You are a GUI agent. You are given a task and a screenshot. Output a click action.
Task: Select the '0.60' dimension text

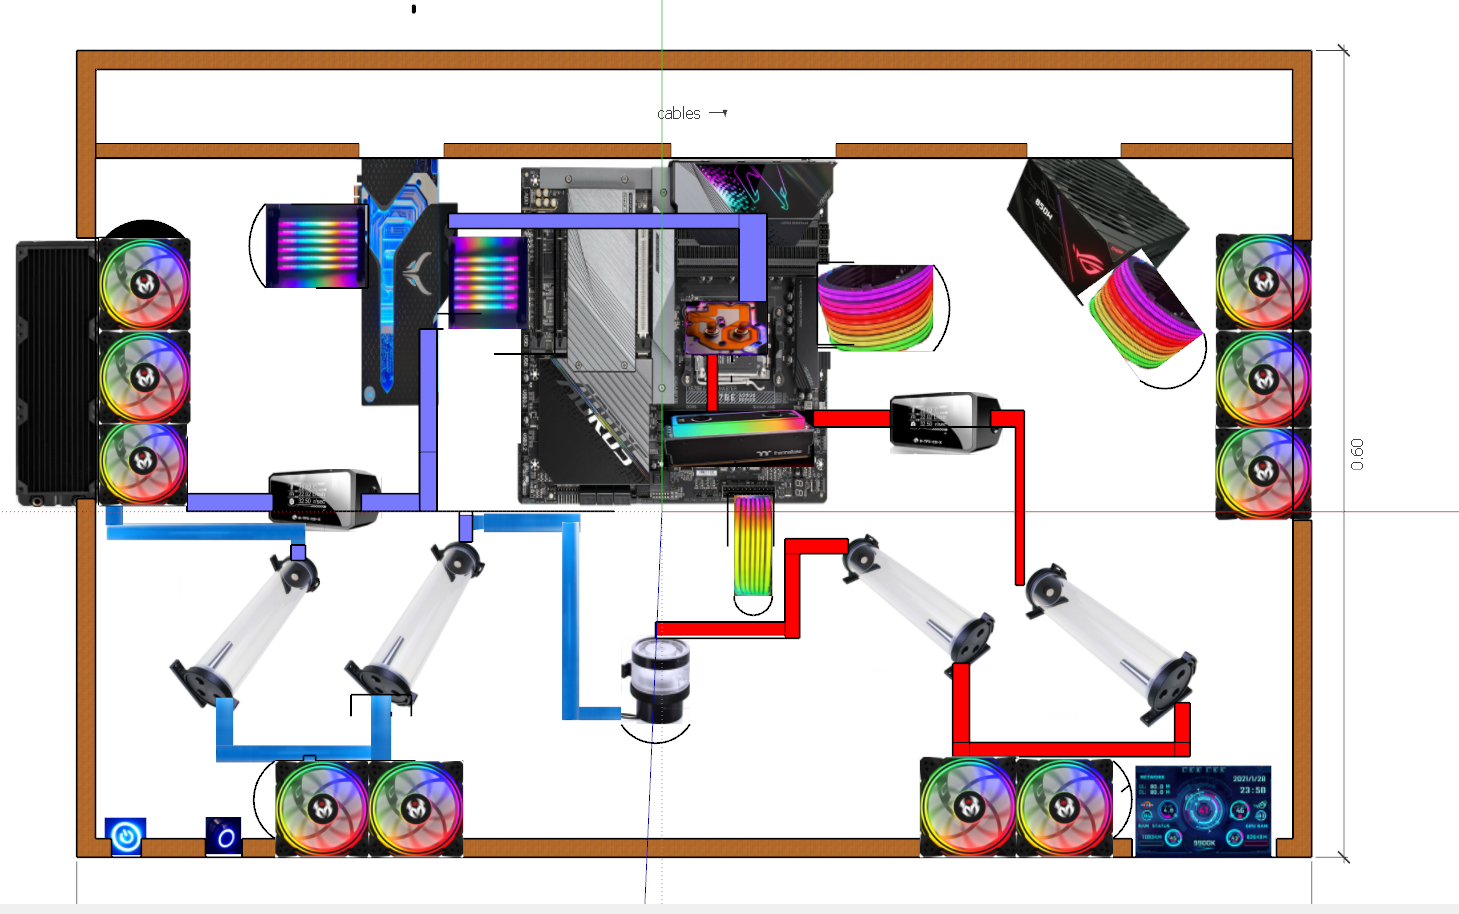click(x=1357, y=454)
